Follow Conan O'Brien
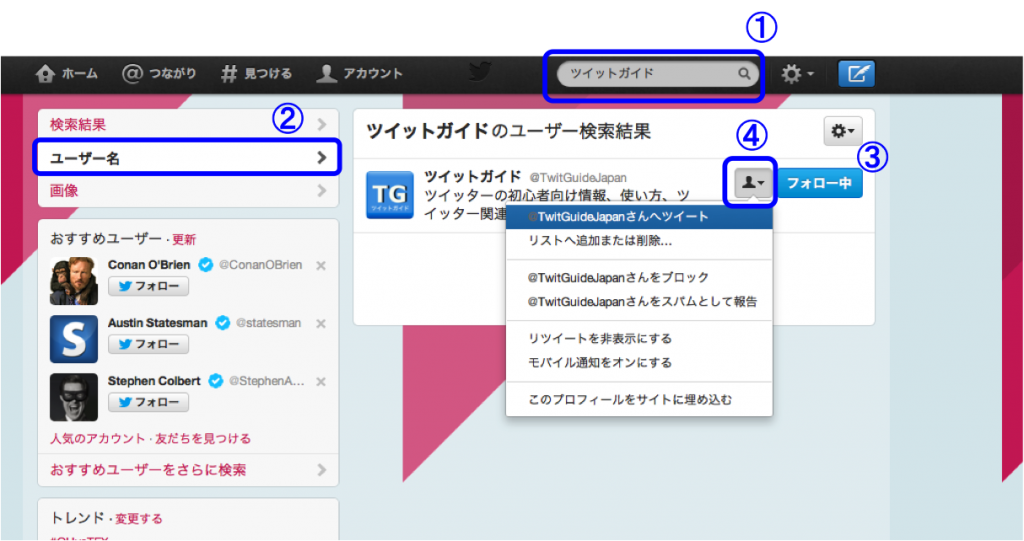Image resolution: width=1024 pixels, height=541 pixels. click(x=148, y=286)
